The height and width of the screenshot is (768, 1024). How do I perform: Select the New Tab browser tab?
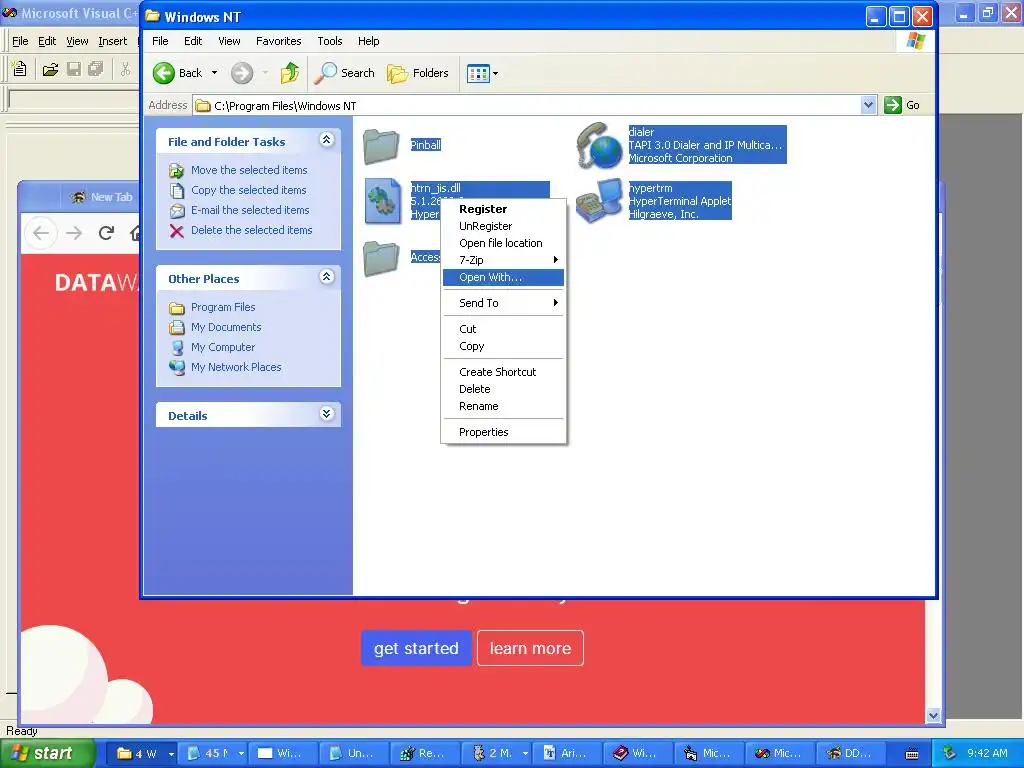(102, 197)
